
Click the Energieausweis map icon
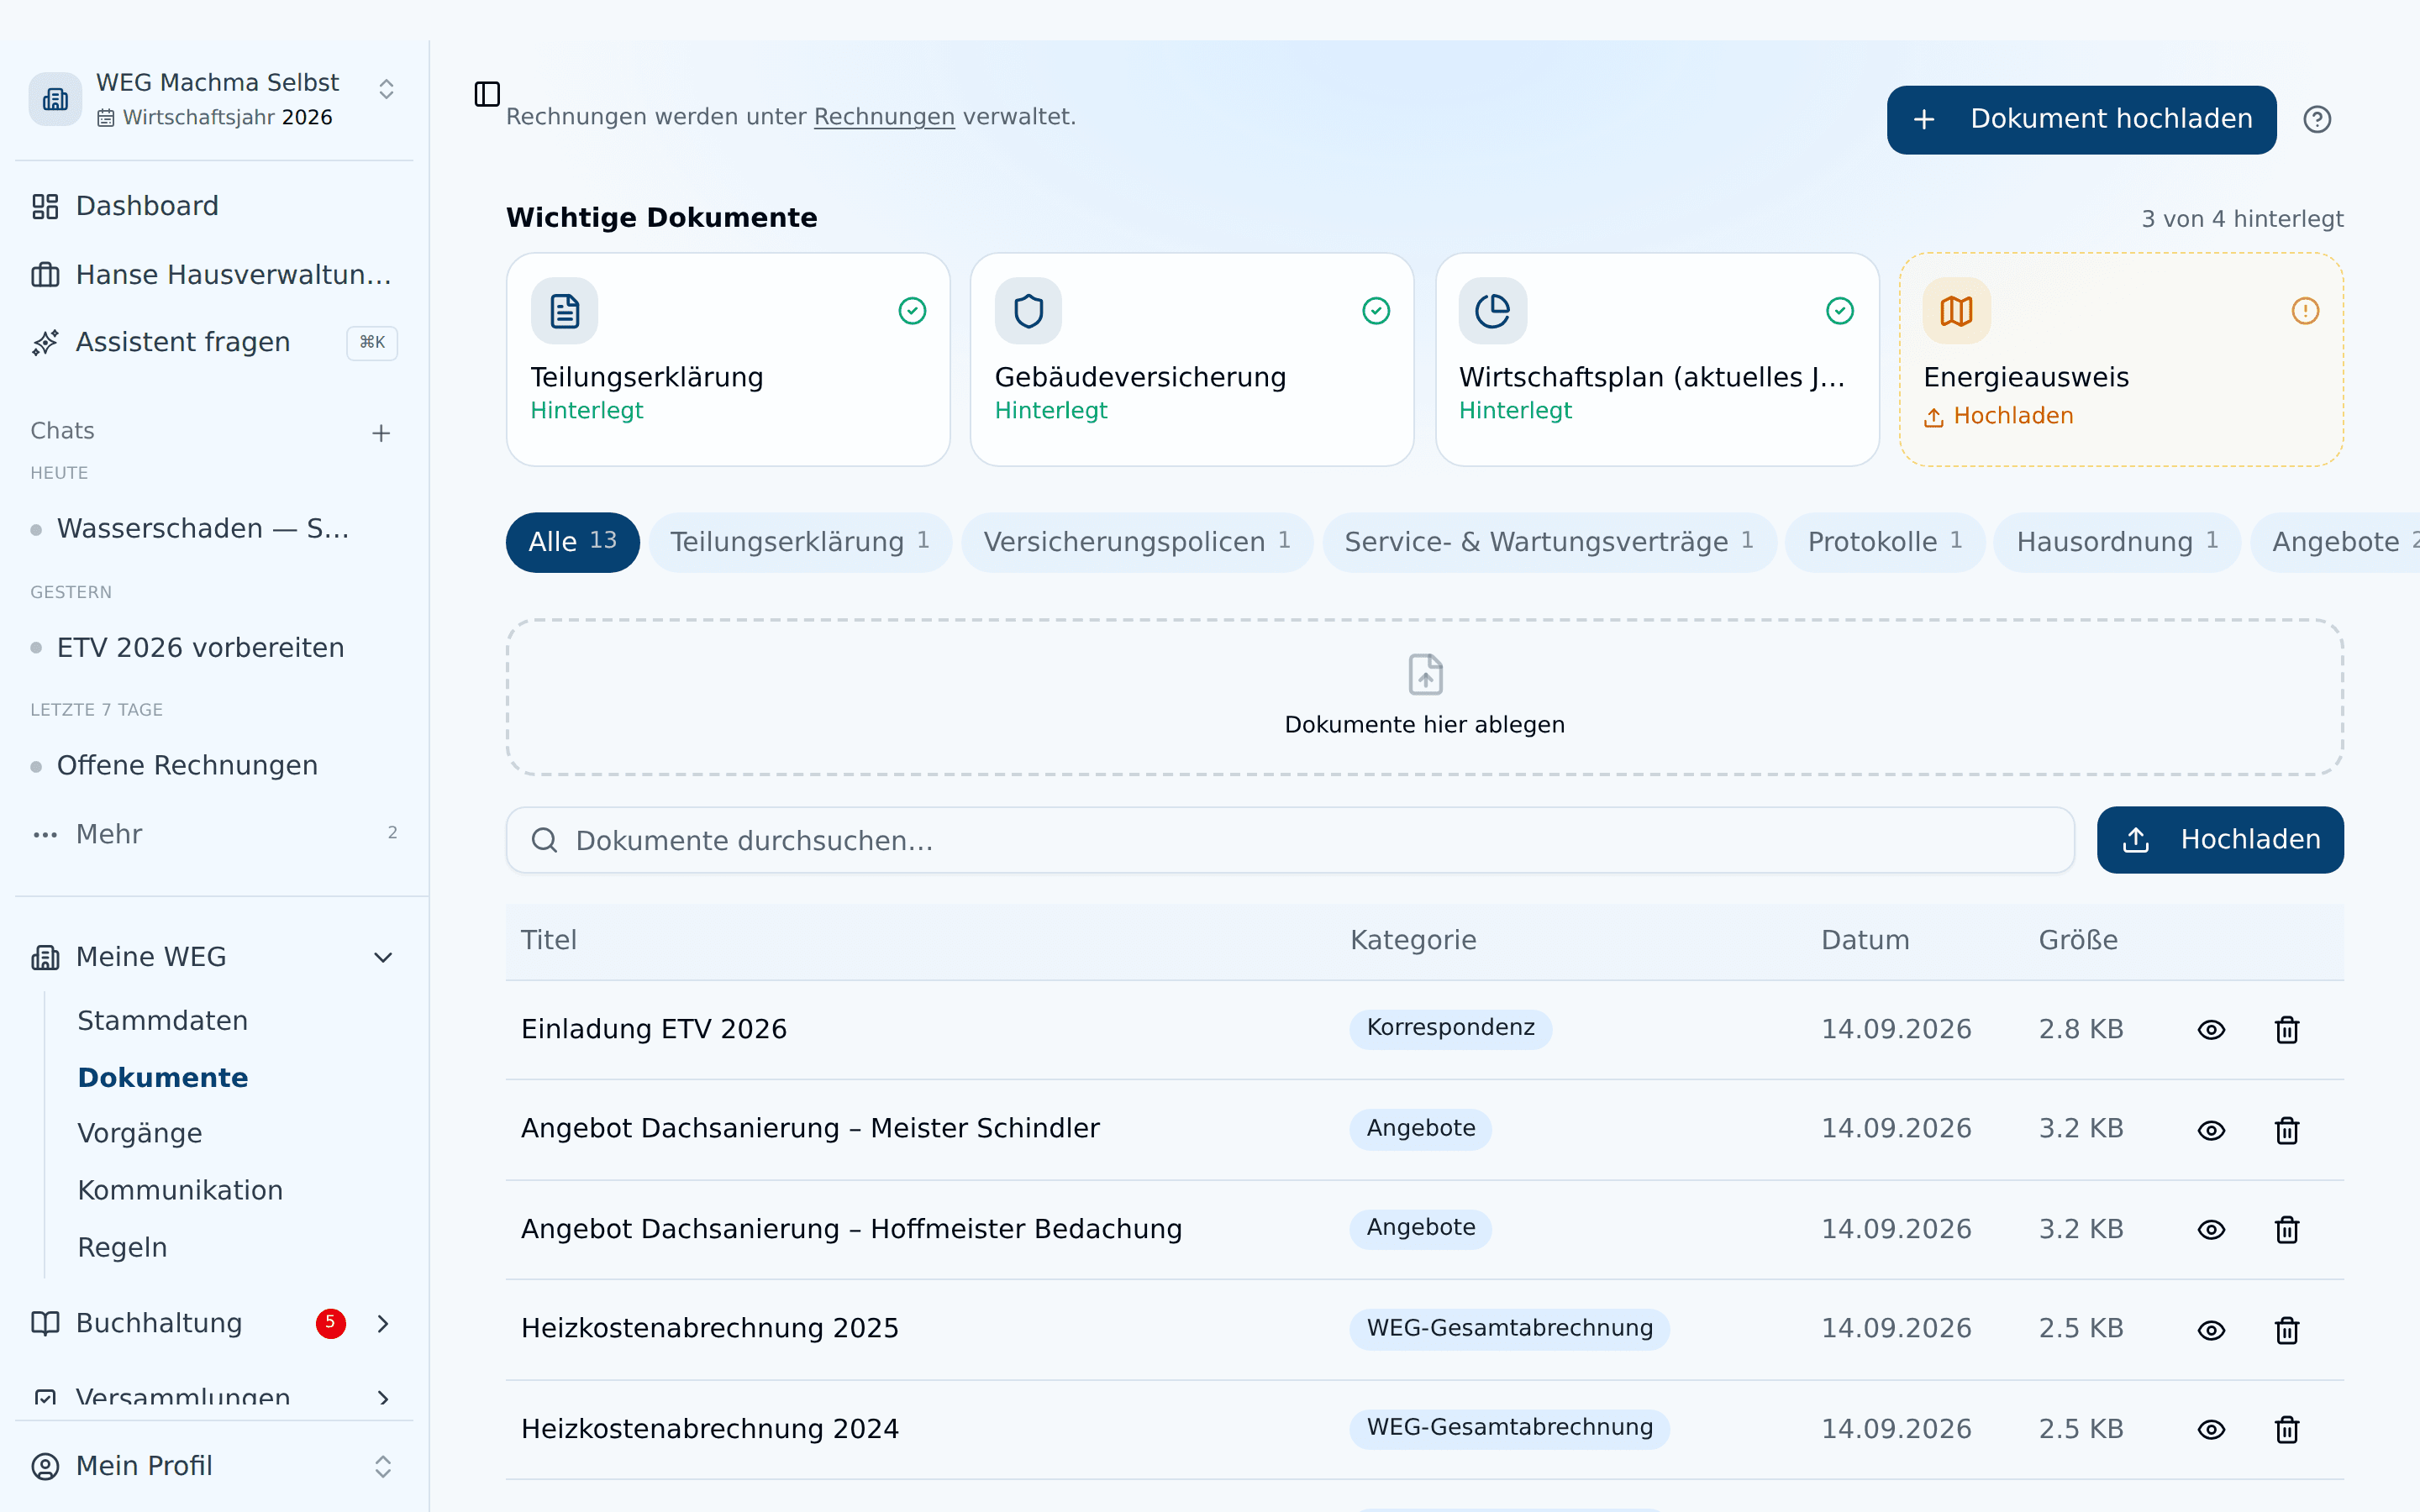(1956, 311)
